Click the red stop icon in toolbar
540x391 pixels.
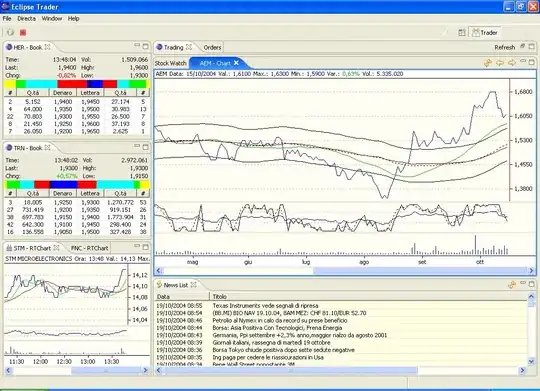23,32
